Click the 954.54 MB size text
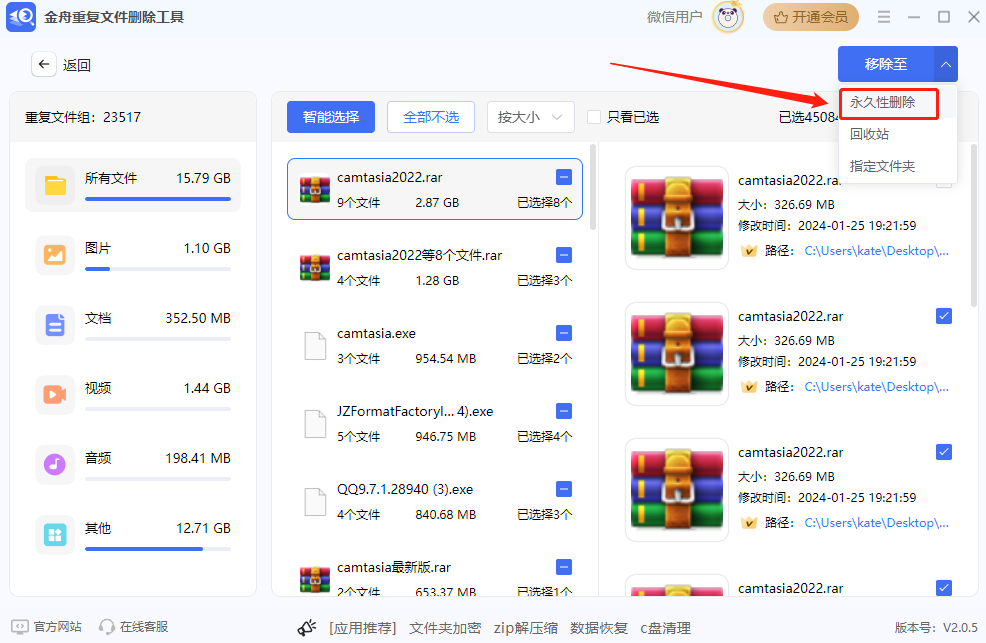Viewport: 986px width, 643px height. click(x=446, y=358)
